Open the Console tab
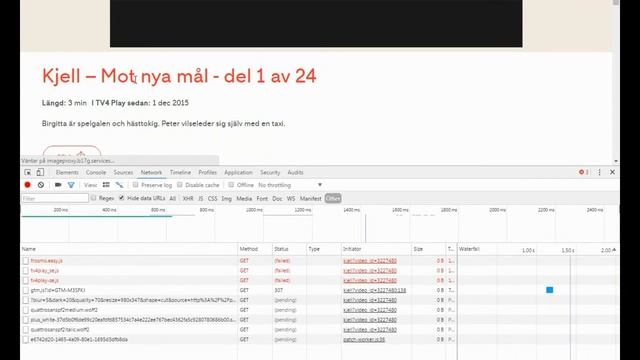 (96, 172)
